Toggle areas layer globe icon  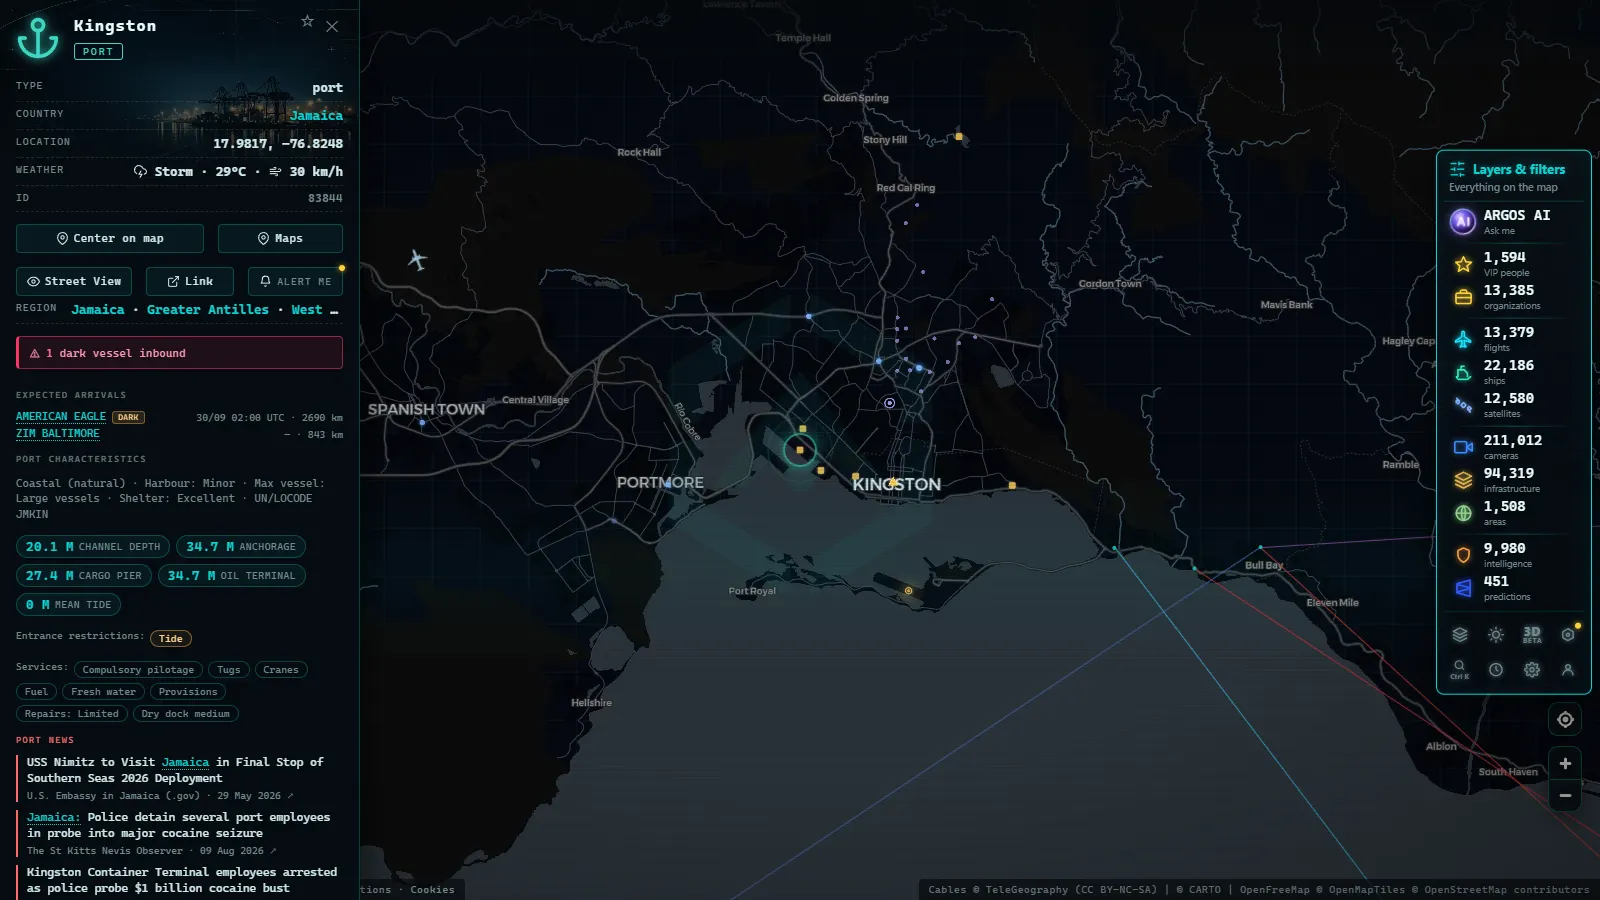pyautogui.click(x=1463, y=513)
